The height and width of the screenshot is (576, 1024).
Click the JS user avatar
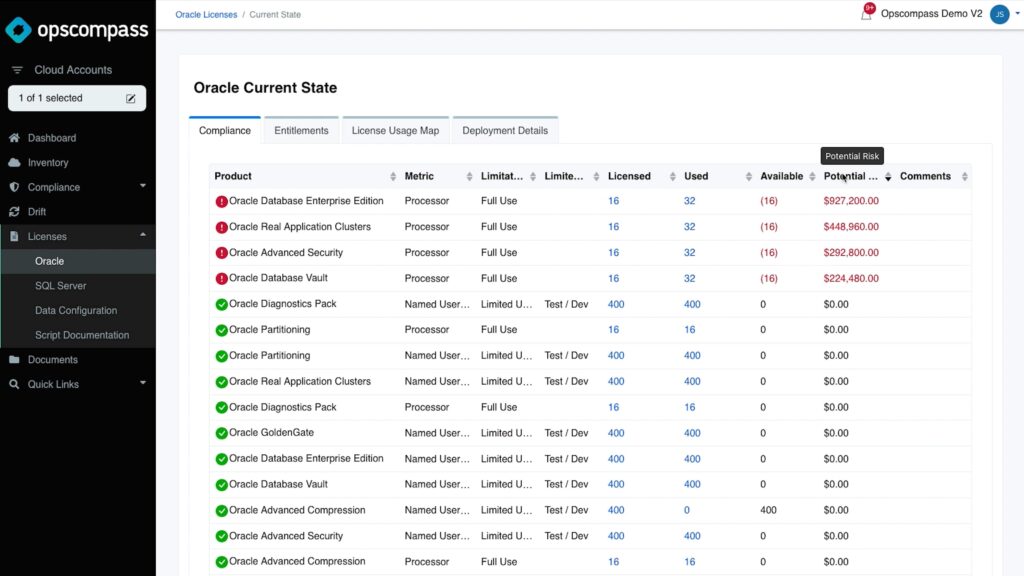point(999,14)
